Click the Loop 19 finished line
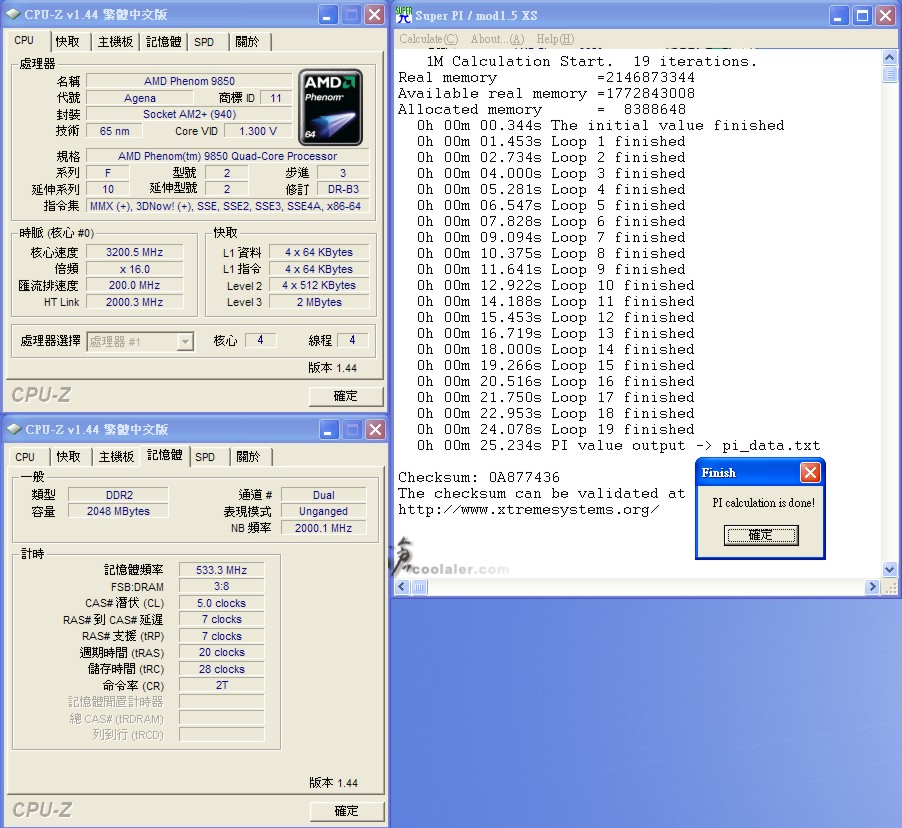The height and width of the screenshot is (828, 902). (x=556, y=429)
